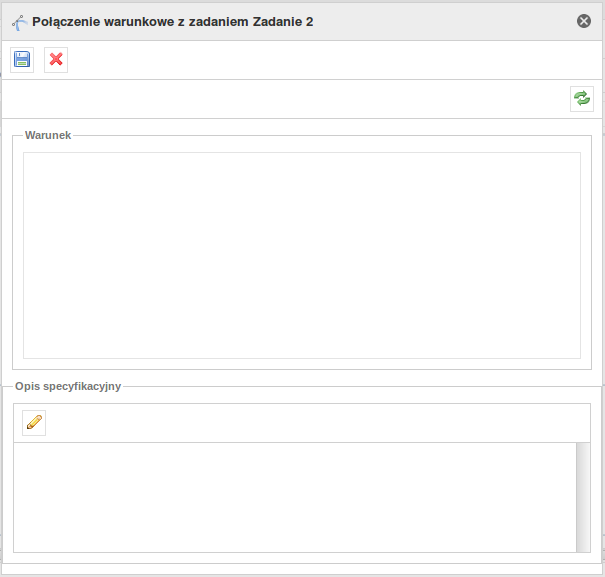Click the dialog title connection icon
This screenshot has width=605, height=577.
point(20,22)
